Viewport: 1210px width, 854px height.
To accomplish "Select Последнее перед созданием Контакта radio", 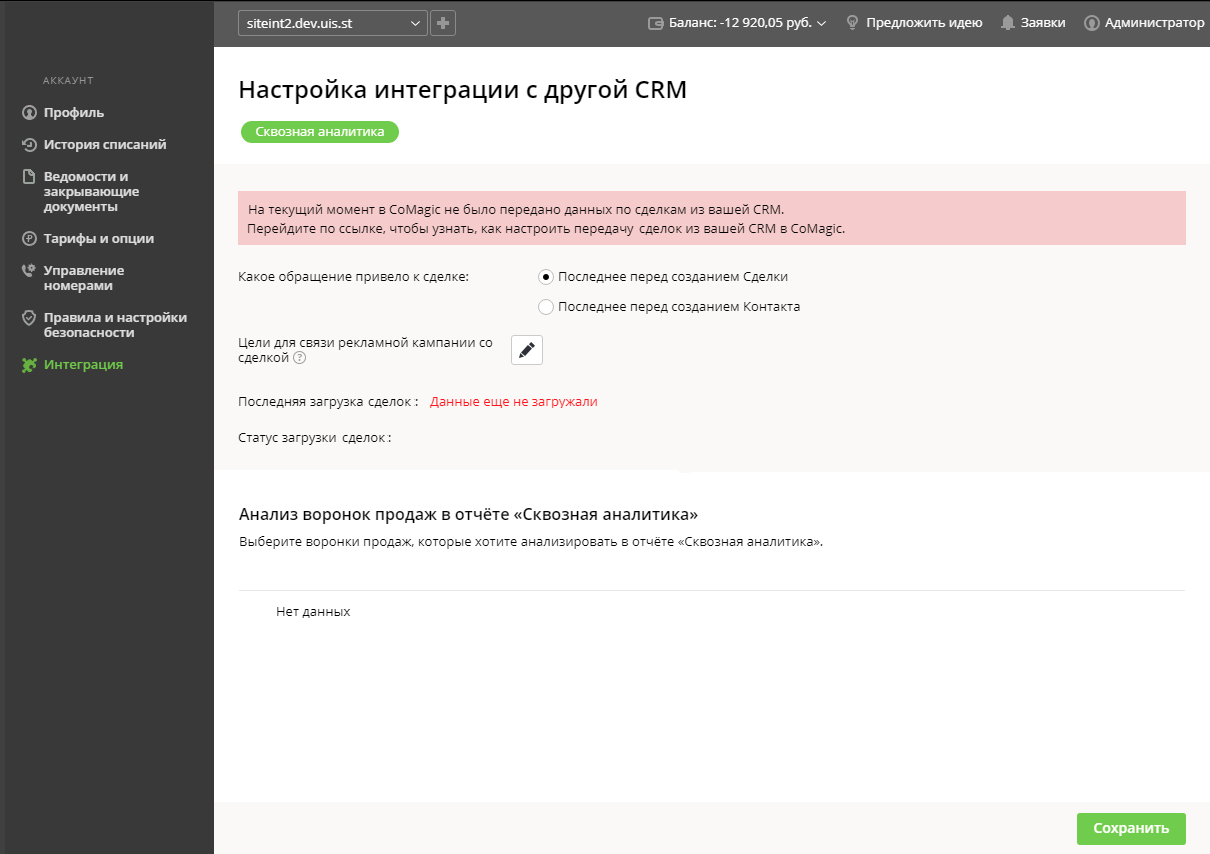I will (x=546, y=307).
